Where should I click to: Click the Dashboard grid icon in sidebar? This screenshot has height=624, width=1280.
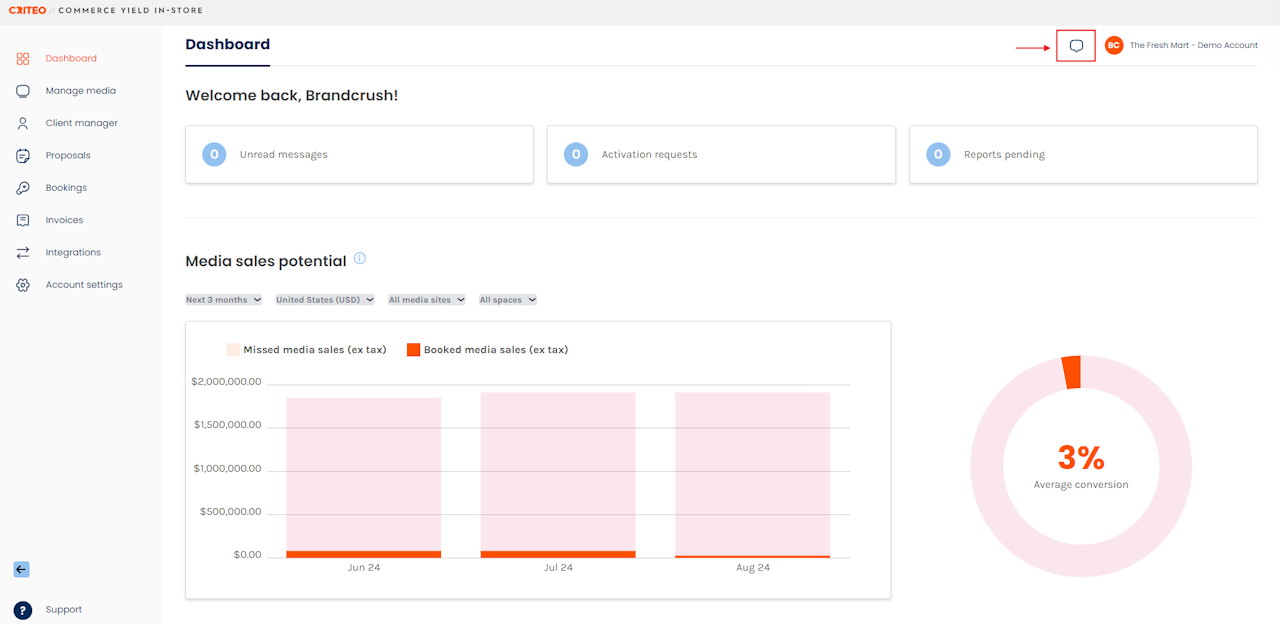(23, 59)
